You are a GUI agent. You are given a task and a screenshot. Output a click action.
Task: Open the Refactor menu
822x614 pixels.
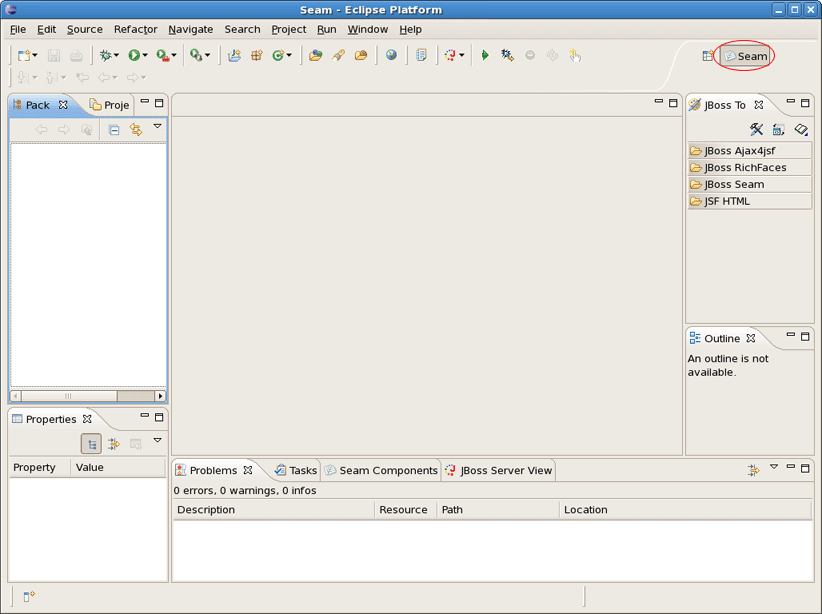point(135,29)
